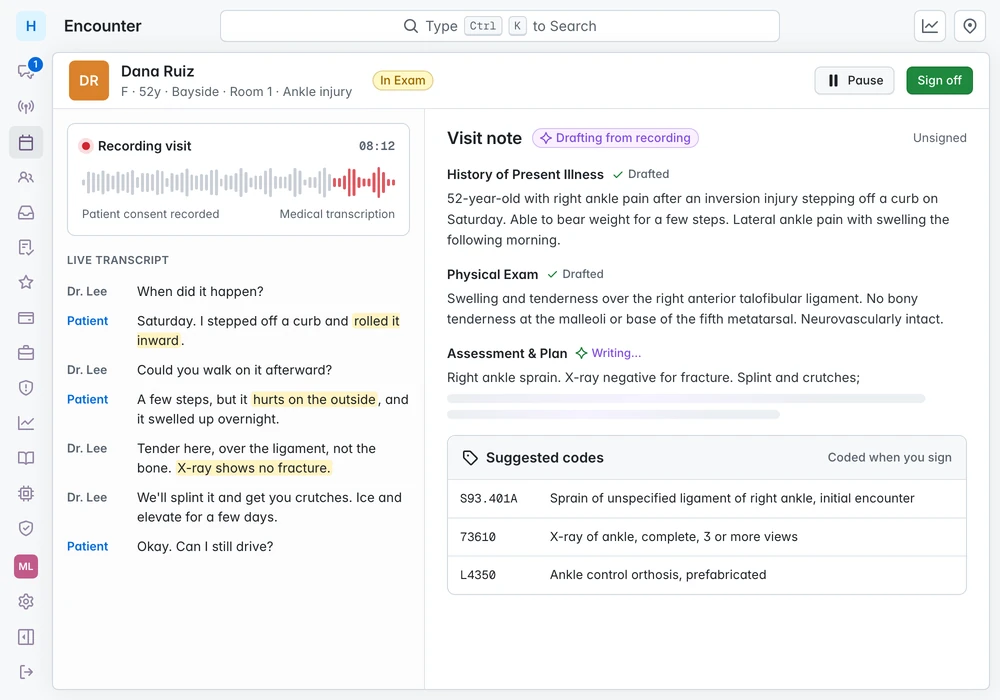Click 'When did it happen?' transcript line
The height and width of the screenshot is (700, 1000).
click(200, 292)
